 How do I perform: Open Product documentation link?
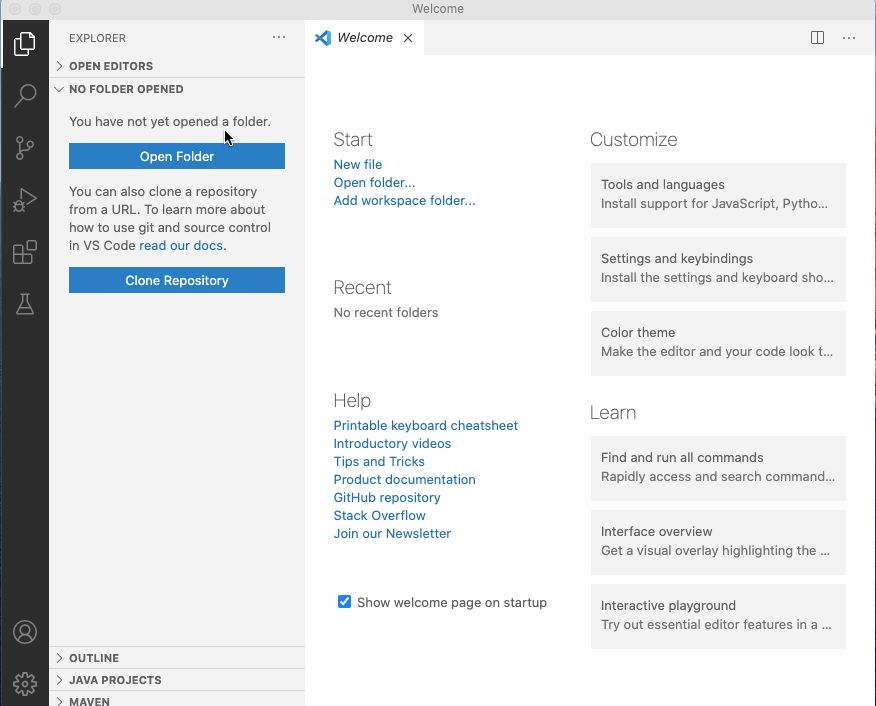tap(404, 479)
